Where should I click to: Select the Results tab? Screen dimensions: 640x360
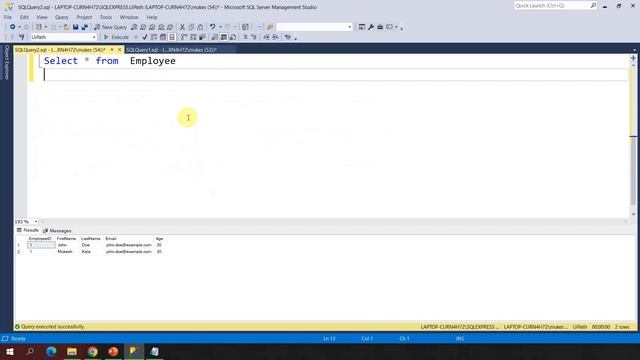(28, 230)
